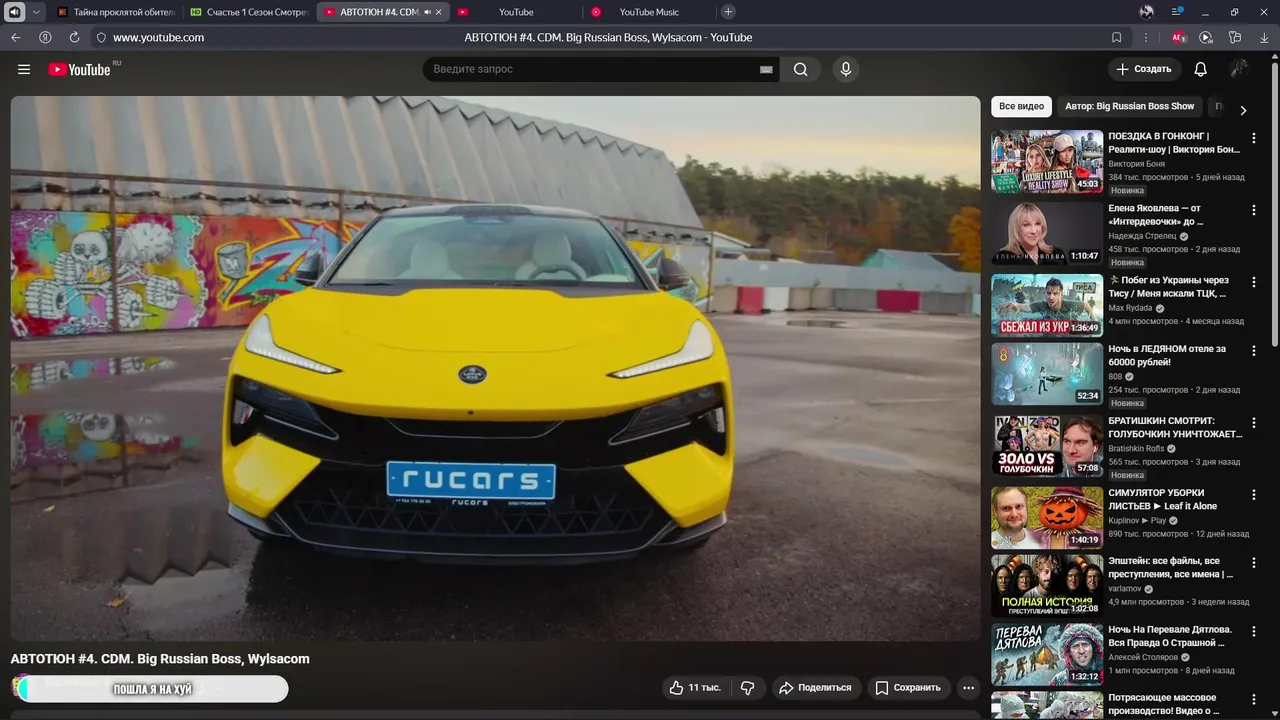This screenshot has height=720, width=1280.
Task: Open 'Ночь в ЛЕДЯНОМ отеле' video link
Action: click(x=1167, y=355)
